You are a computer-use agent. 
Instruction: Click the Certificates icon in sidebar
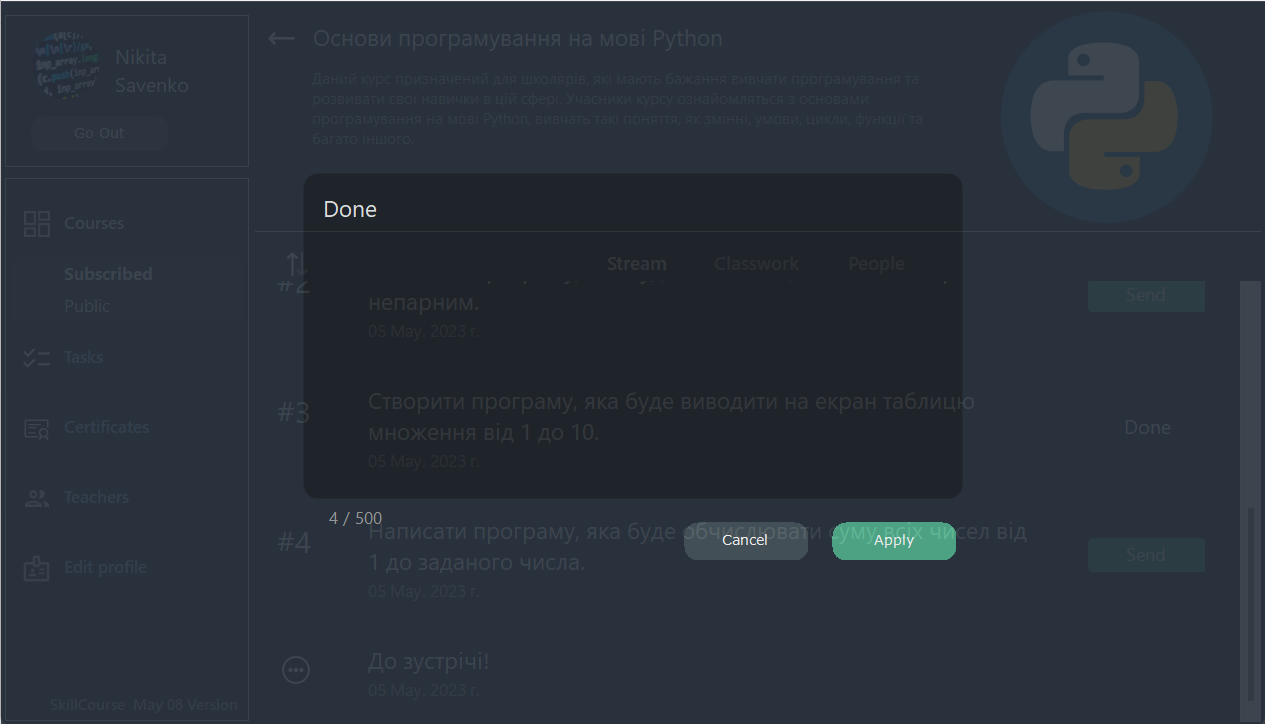[37, 428]
